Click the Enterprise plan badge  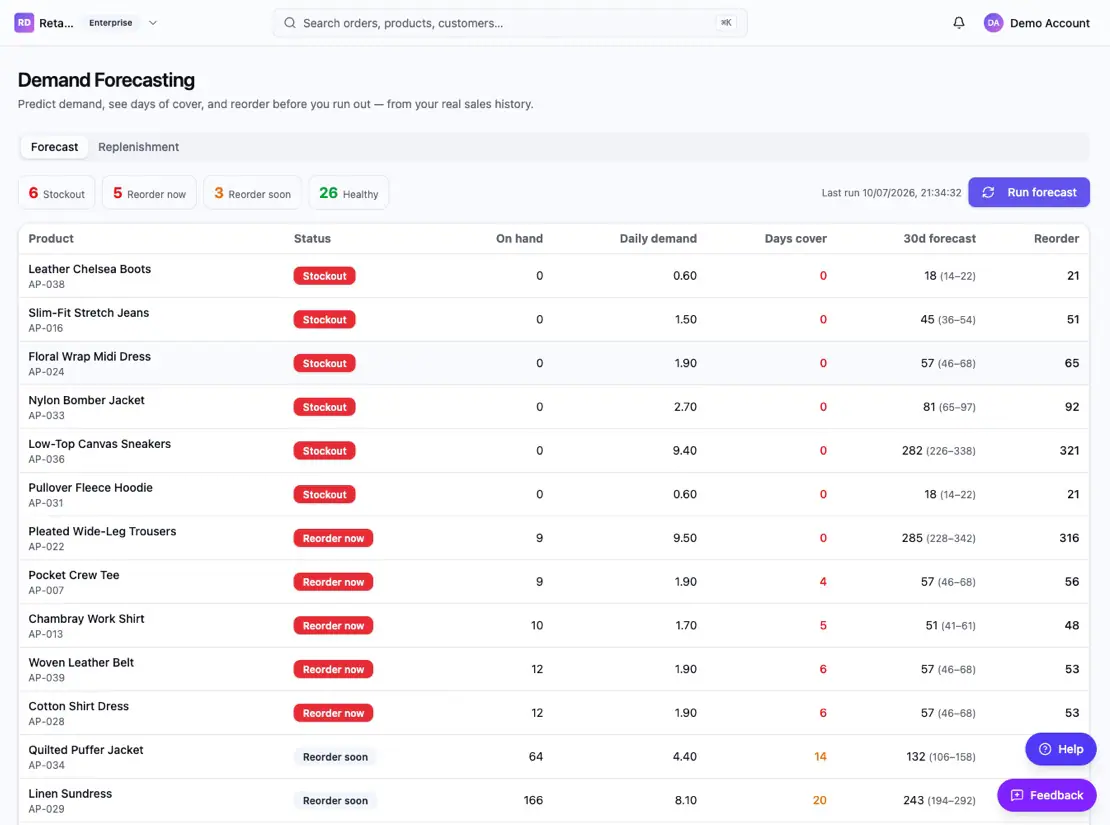(x=110, y=23)
